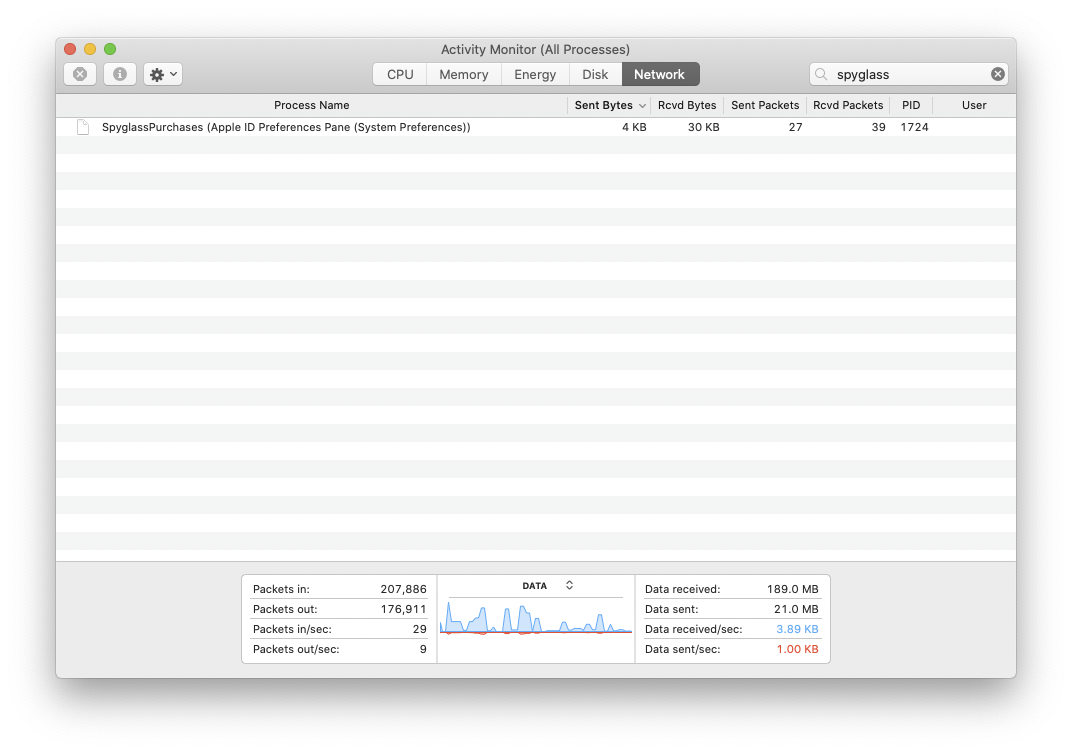Close the Activity Monitor window
This screenshot has height=752, width=1072.
coord(70,49)
